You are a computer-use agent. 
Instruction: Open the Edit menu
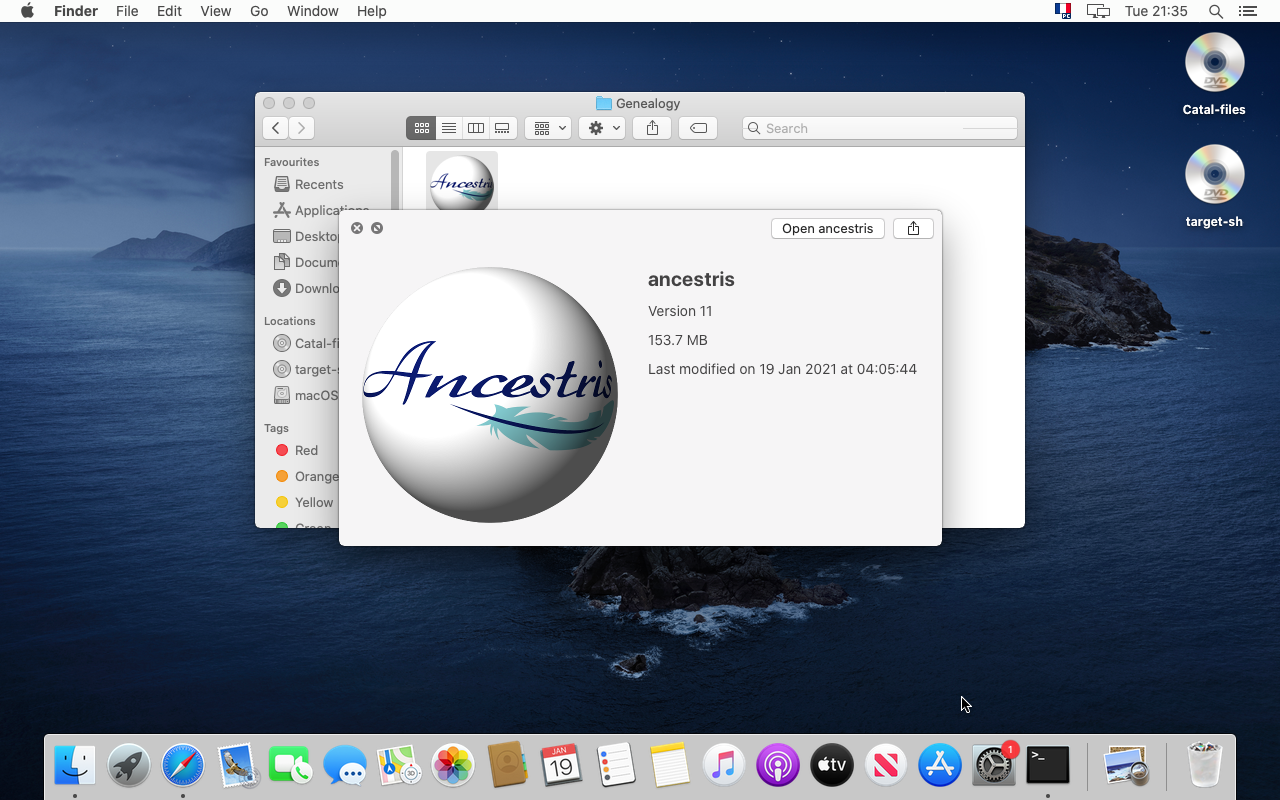coord(169,11)
